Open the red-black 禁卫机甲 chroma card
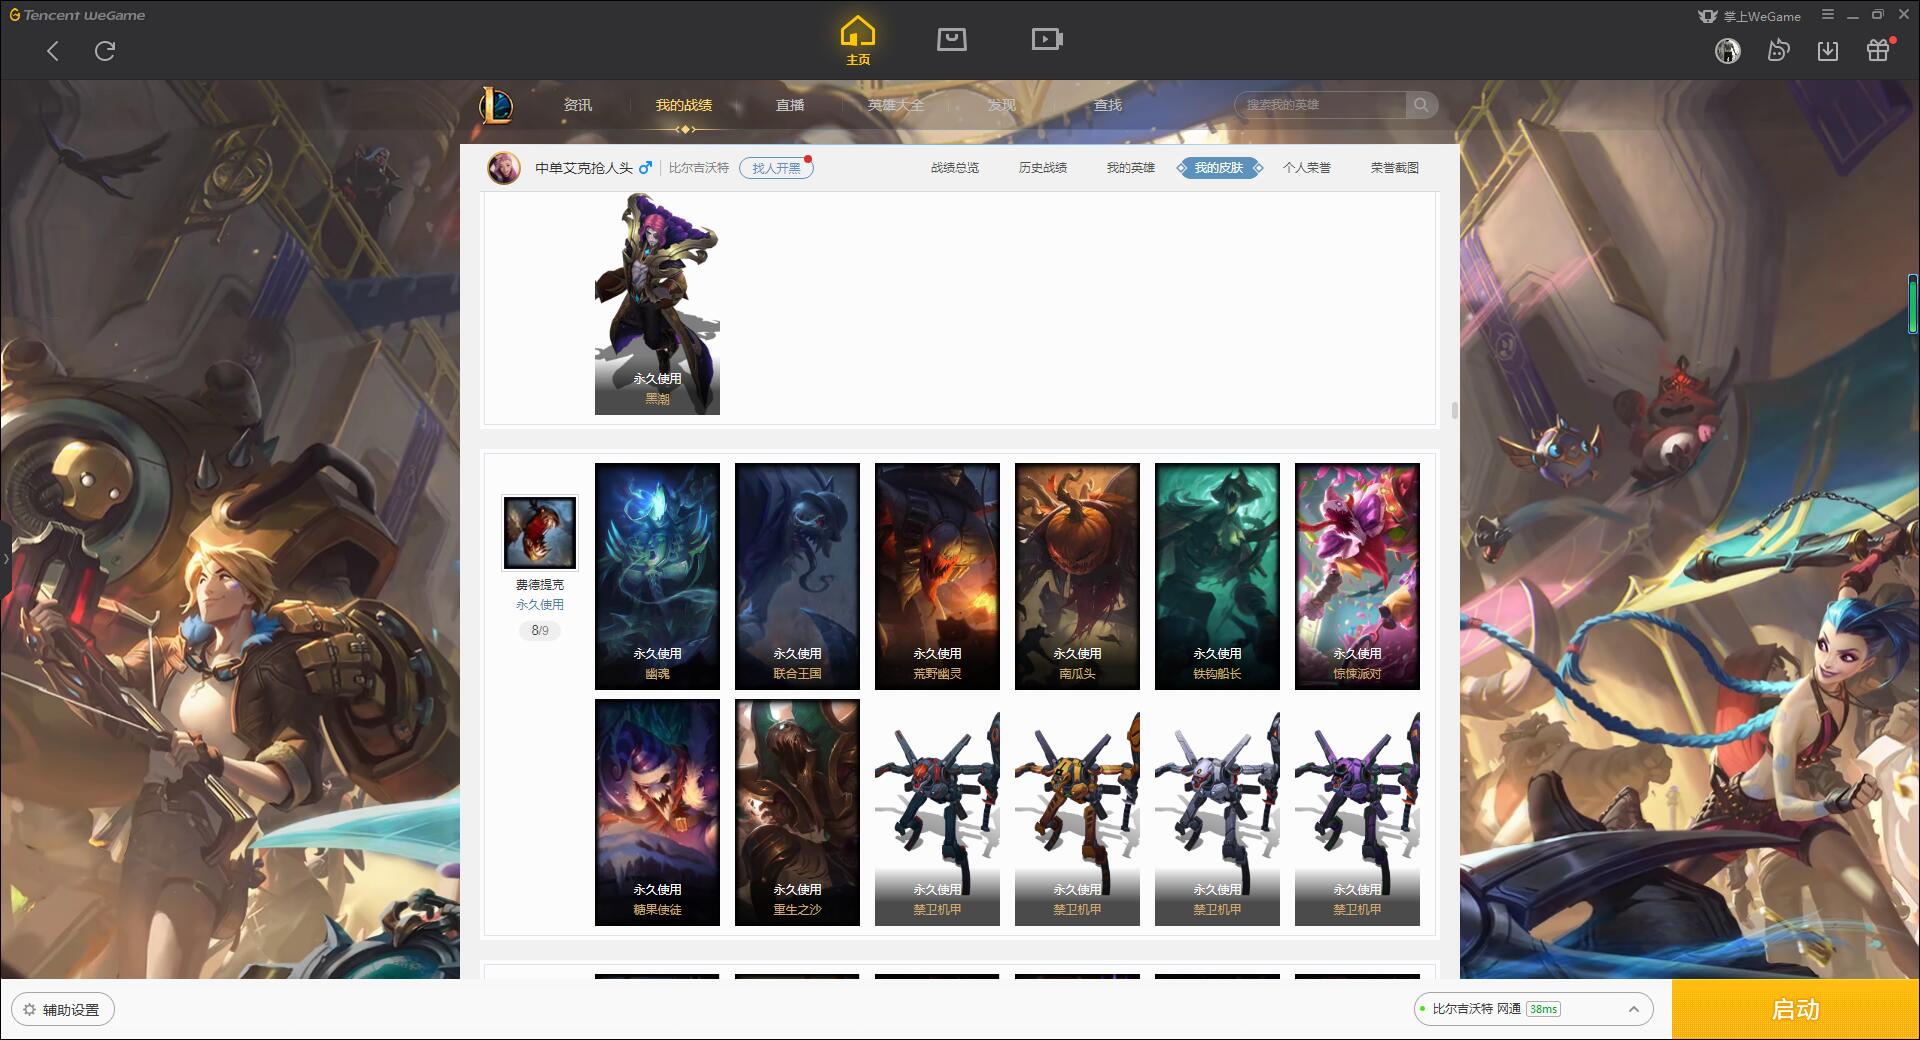 click(x=937, y=812)
